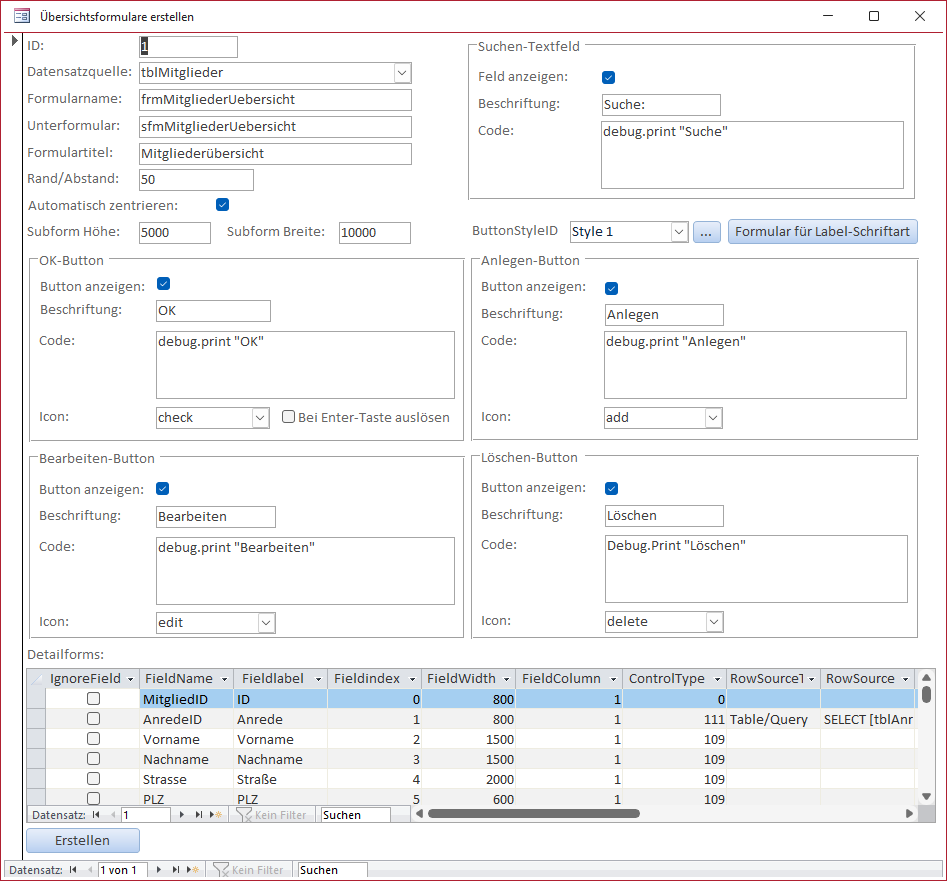Click new record icon in main form navigator

coord(192,870)
